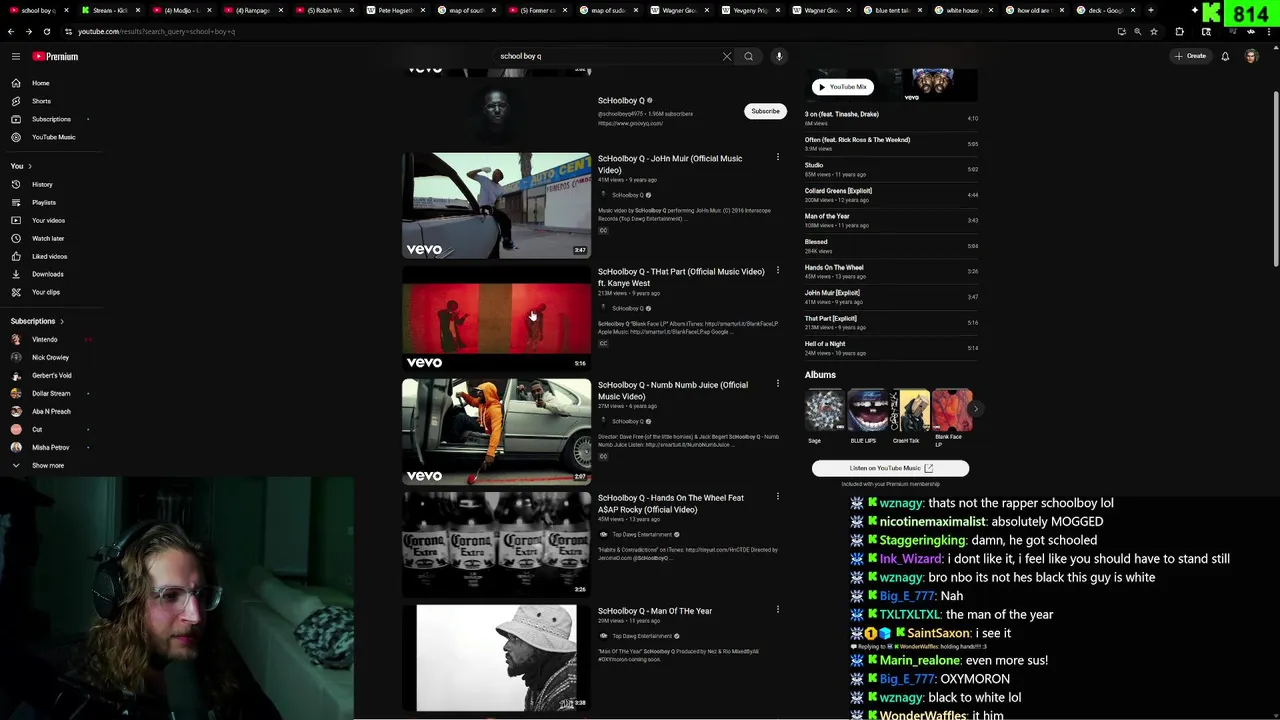Open more options for THat Part video
This screenshot has height=720, width=1280.
point(777,270)
